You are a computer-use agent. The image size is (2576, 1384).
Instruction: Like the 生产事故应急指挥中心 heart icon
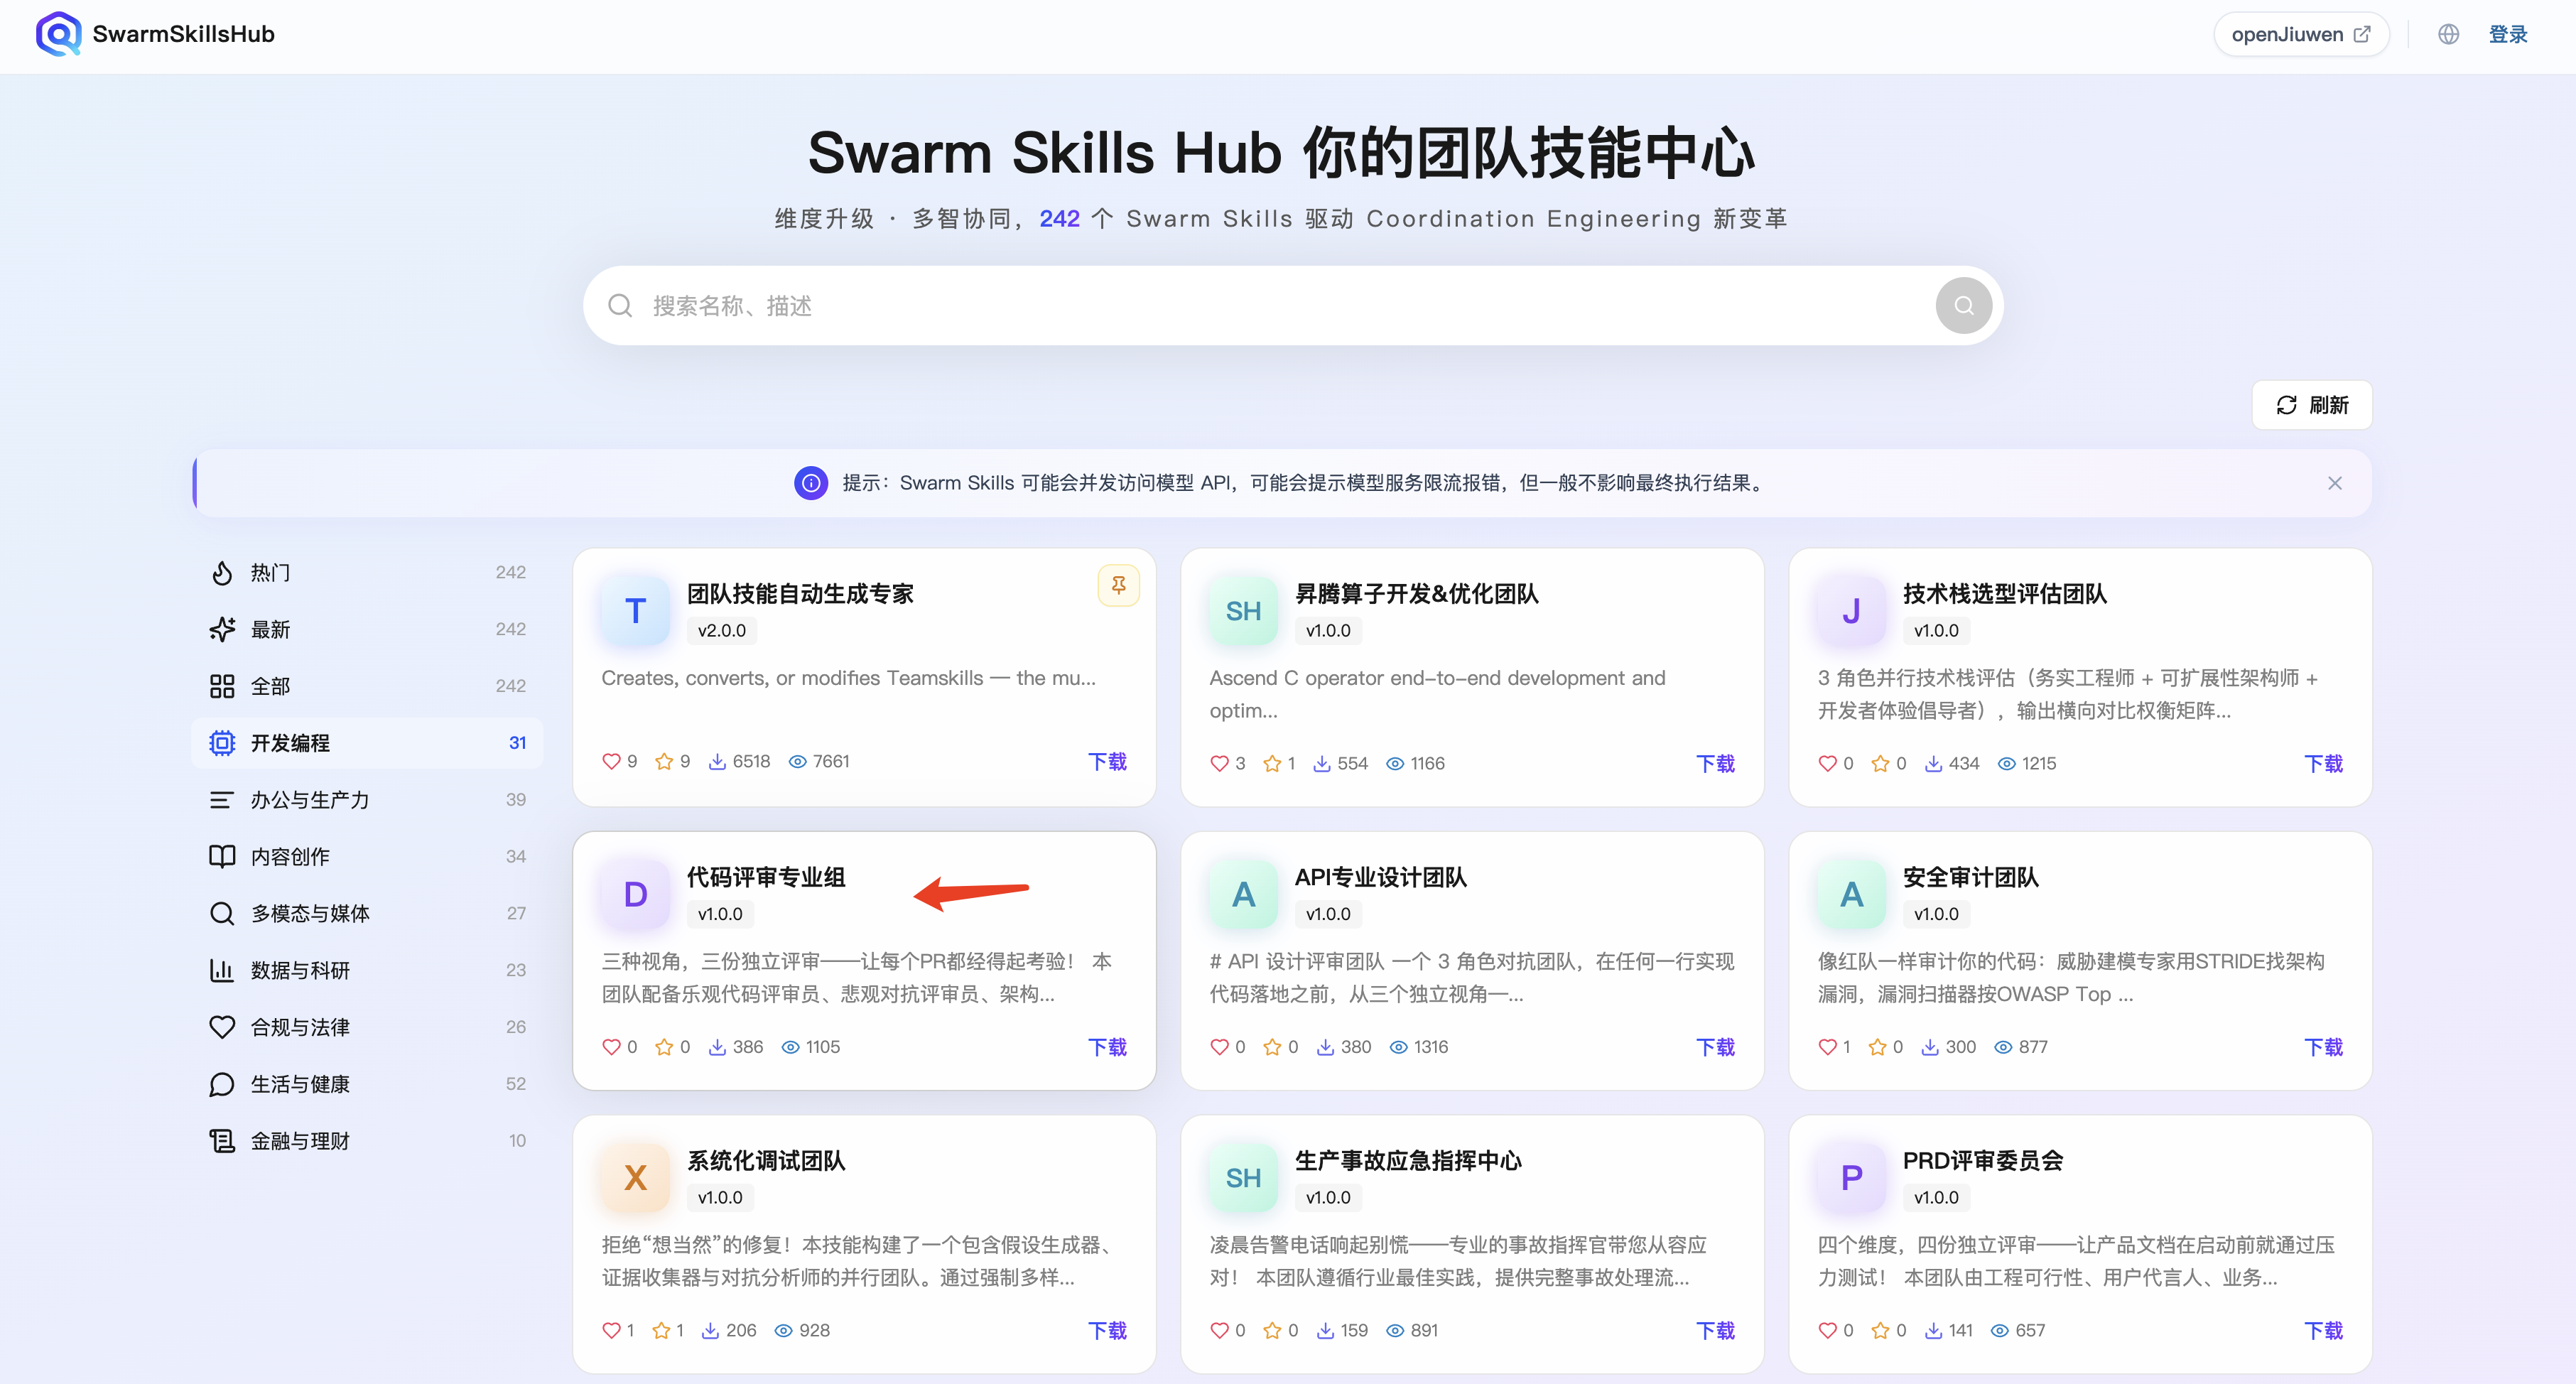pyautogui.click(x=1219, y=1330)
